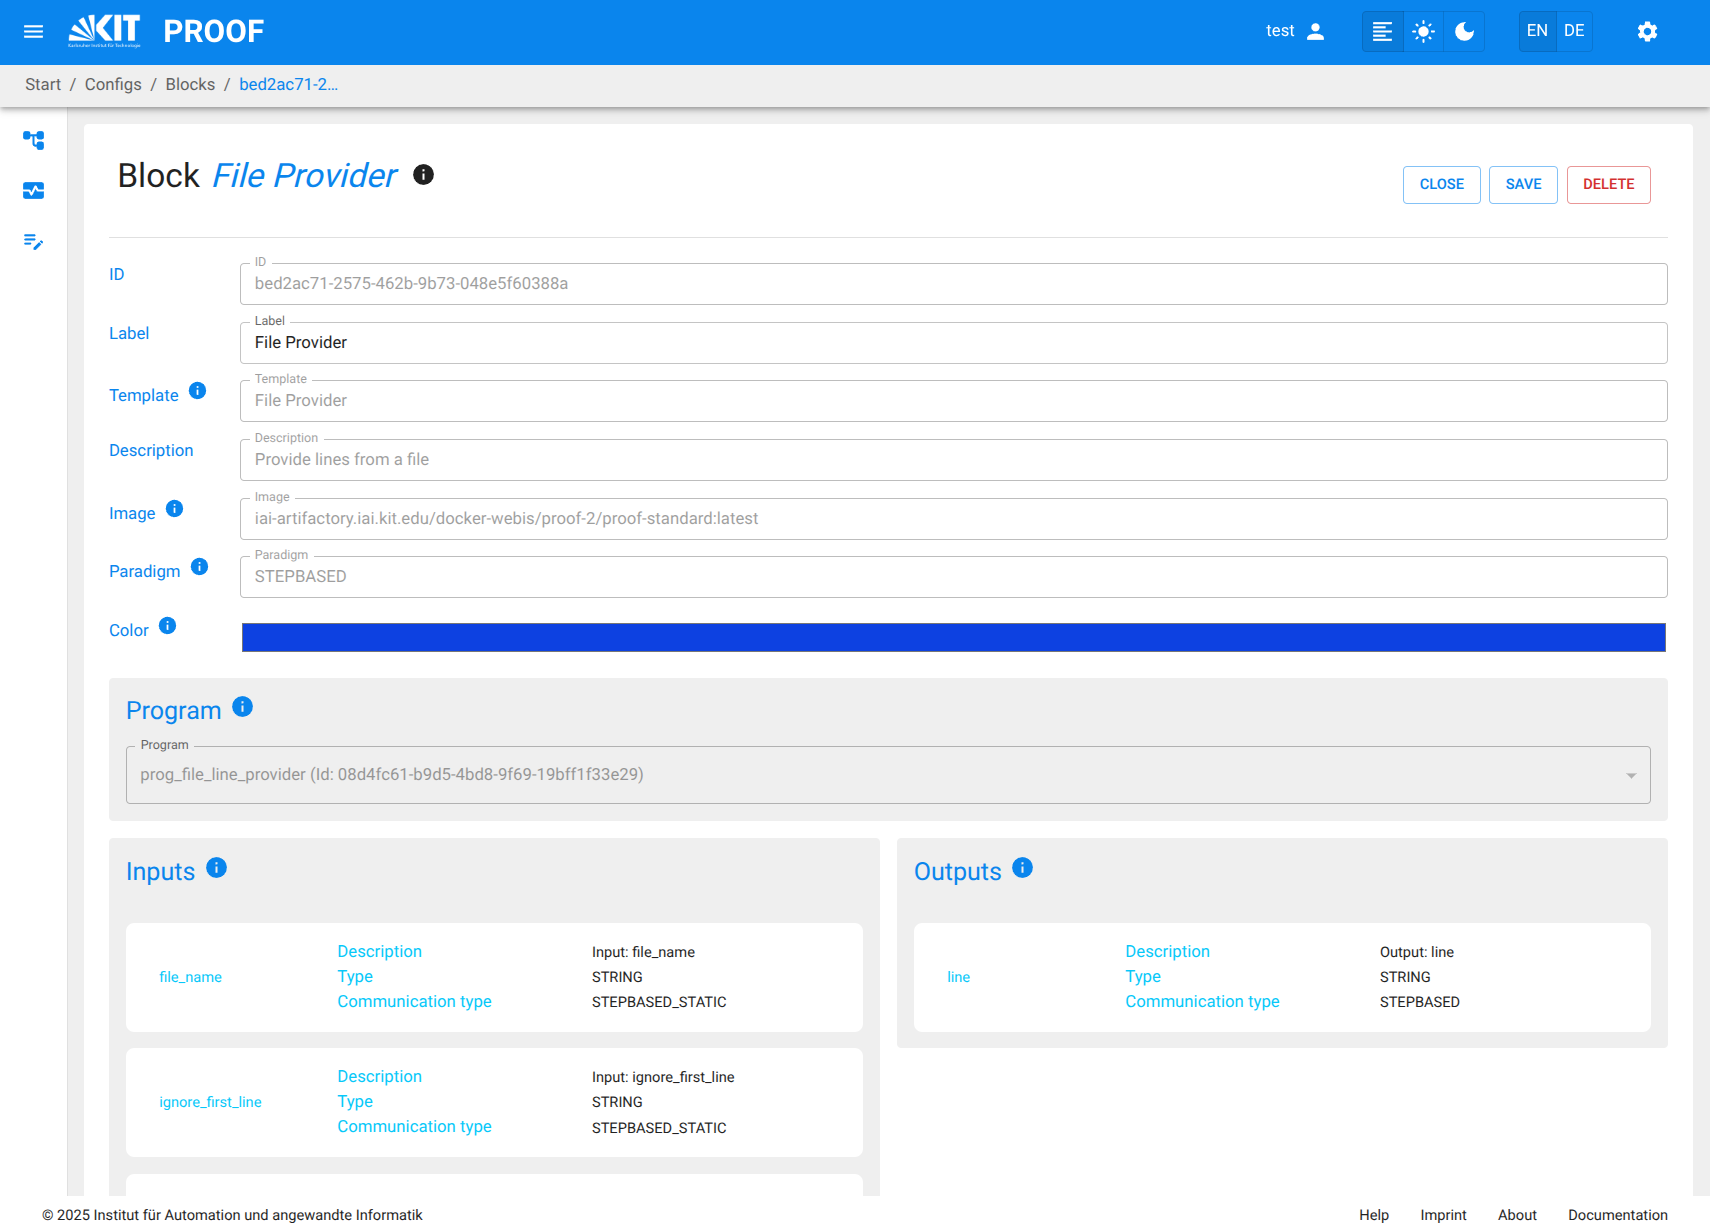Screen dimensions: 1710x1224
Task: Select the edit logs icon in the sidebar
Action: coord(33,242)
